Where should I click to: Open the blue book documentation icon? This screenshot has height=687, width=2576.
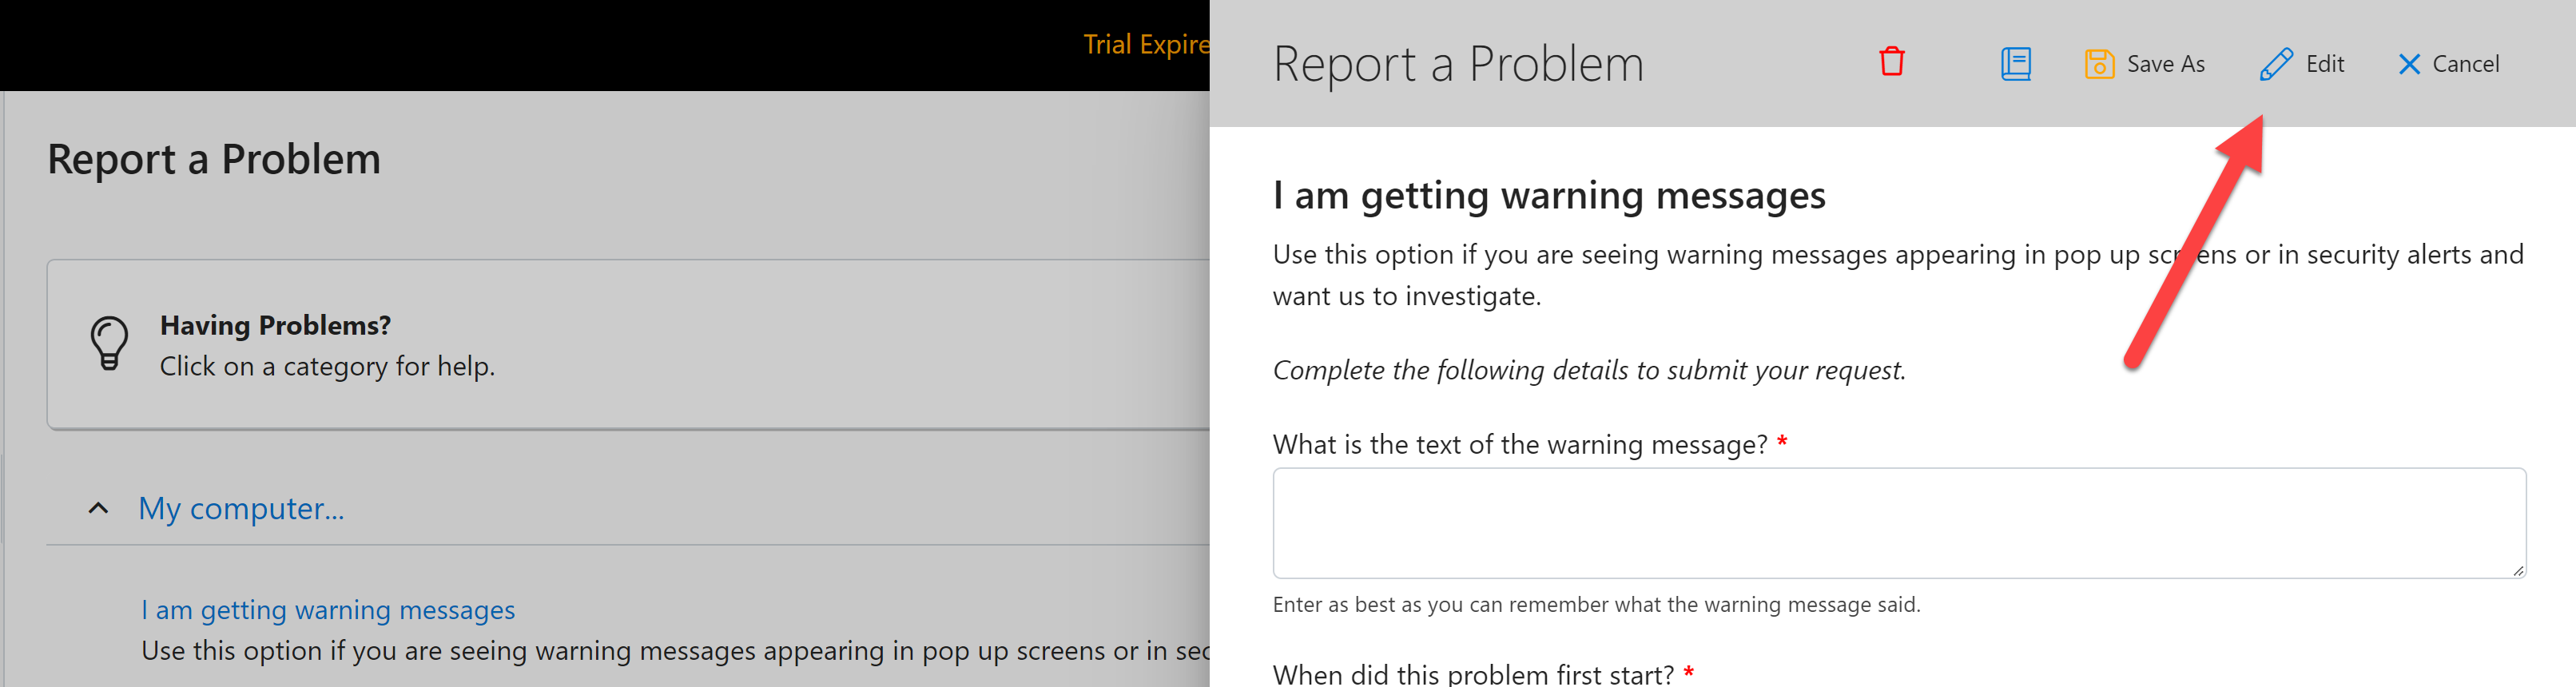pyautogui.click(x=2016, y=64)
